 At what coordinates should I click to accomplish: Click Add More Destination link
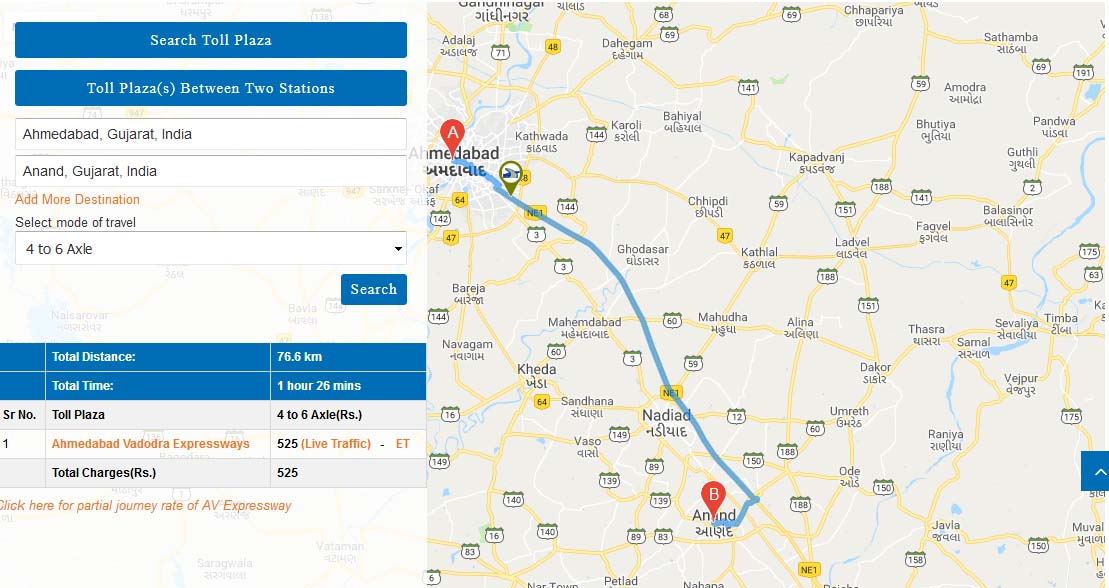77,200
